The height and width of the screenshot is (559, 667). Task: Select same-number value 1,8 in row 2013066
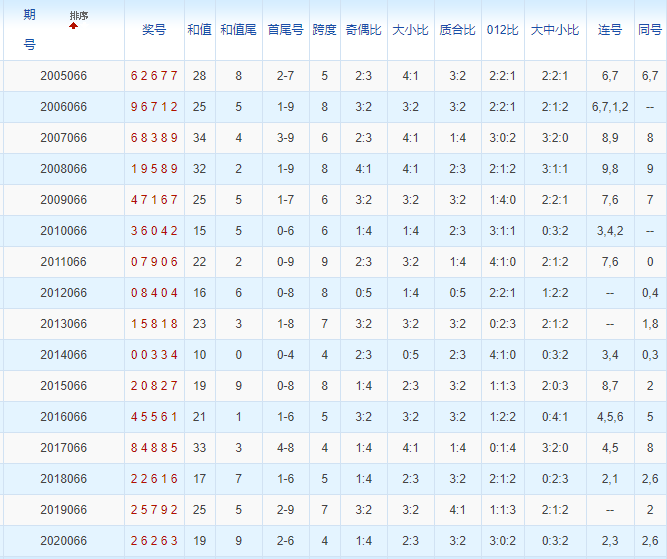click(x=650, y=324)
